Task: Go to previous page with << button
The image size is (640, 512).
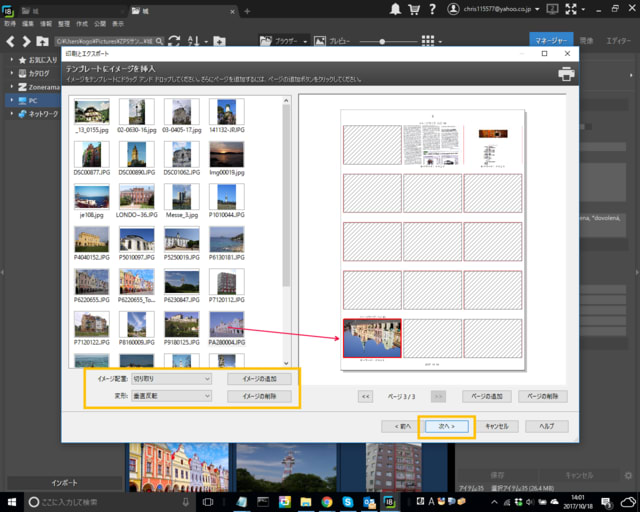Action: (365, 396)
